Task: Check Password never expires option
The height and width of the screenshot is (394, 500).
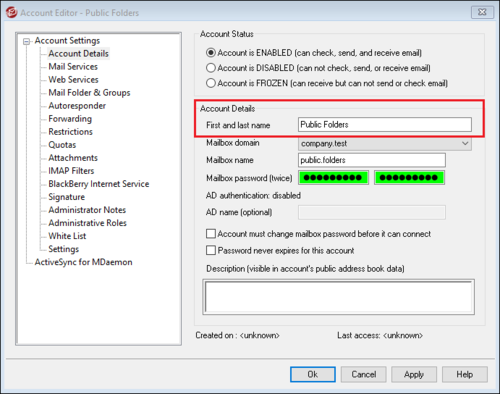Action: (211, 250)
